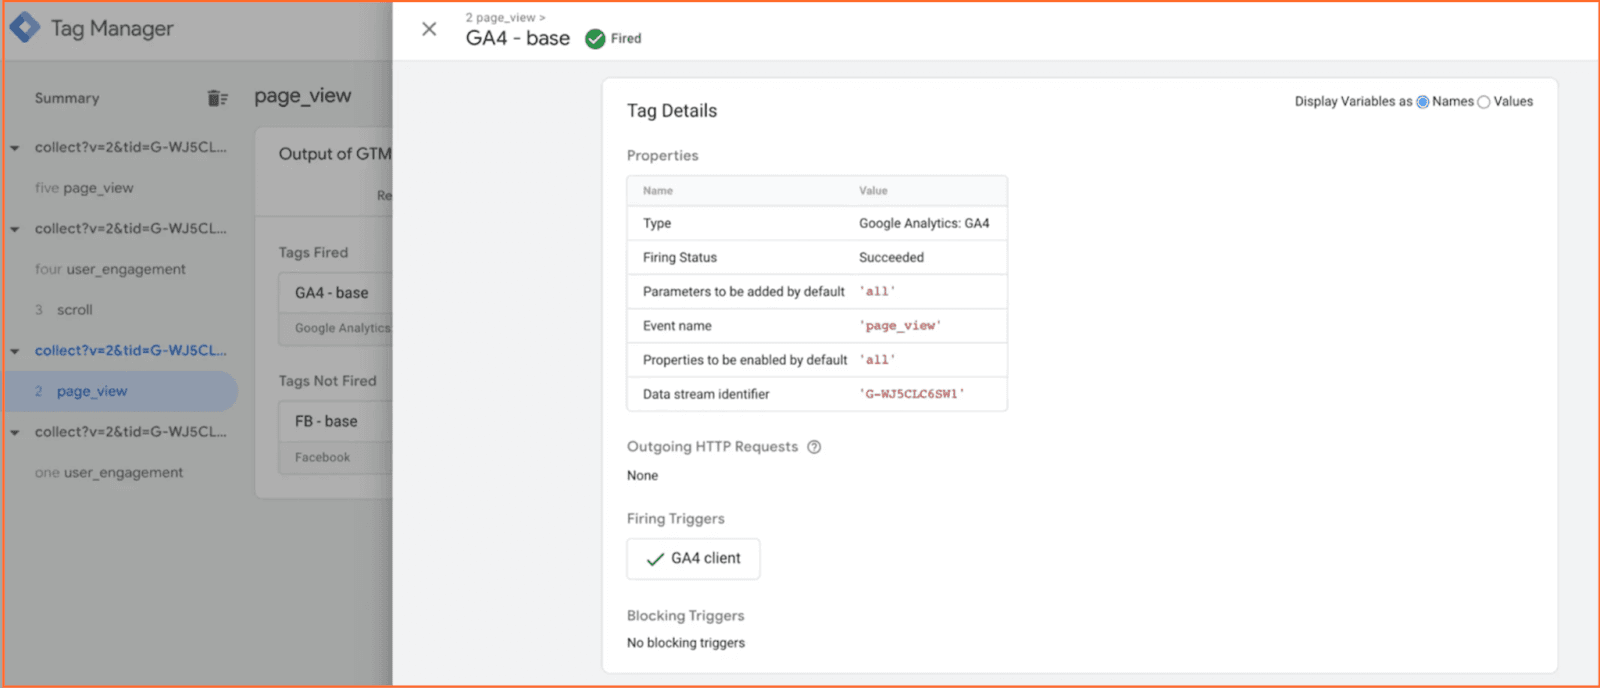
Task: Click the None value under Outgoing HTTP Requests
Action: point(642,476)
